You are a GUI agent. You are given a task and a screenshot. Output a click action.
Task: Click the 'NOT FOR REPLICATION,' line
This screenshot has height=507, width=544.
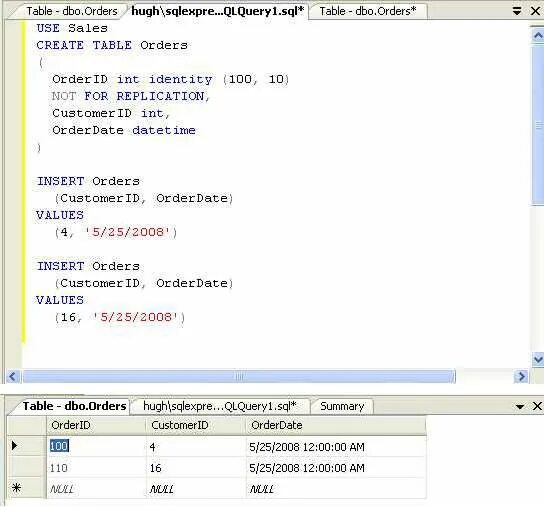pyautogui.click(x=131, y=96)
